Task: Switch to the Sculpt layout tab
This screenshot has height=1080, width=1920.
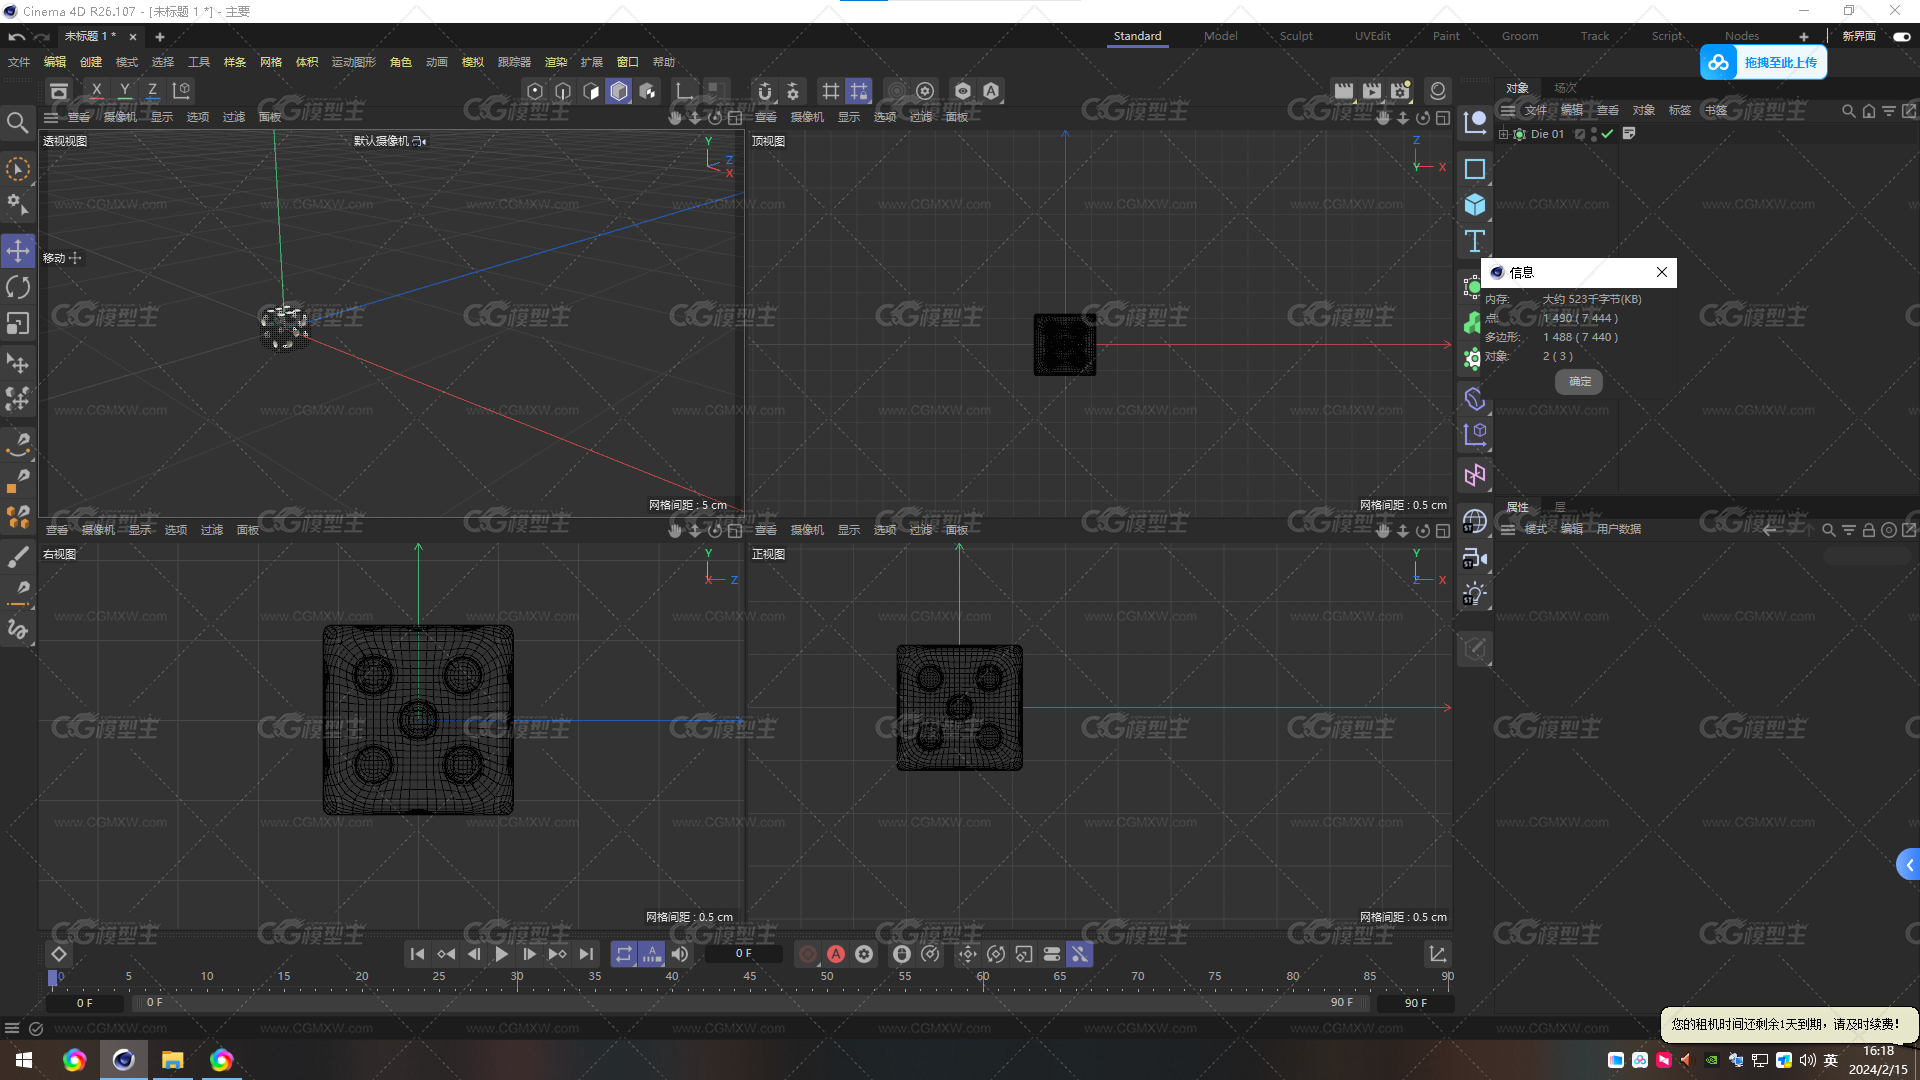Action: click(x=1296, y=36)
